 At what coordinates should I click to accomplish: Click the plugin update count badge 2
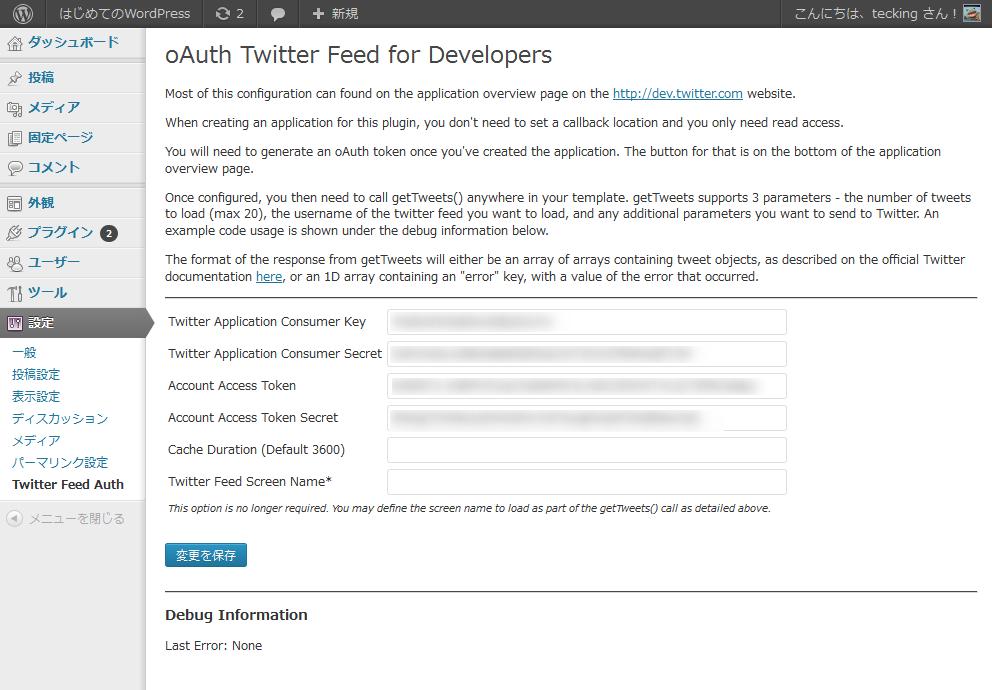[109, 233]
